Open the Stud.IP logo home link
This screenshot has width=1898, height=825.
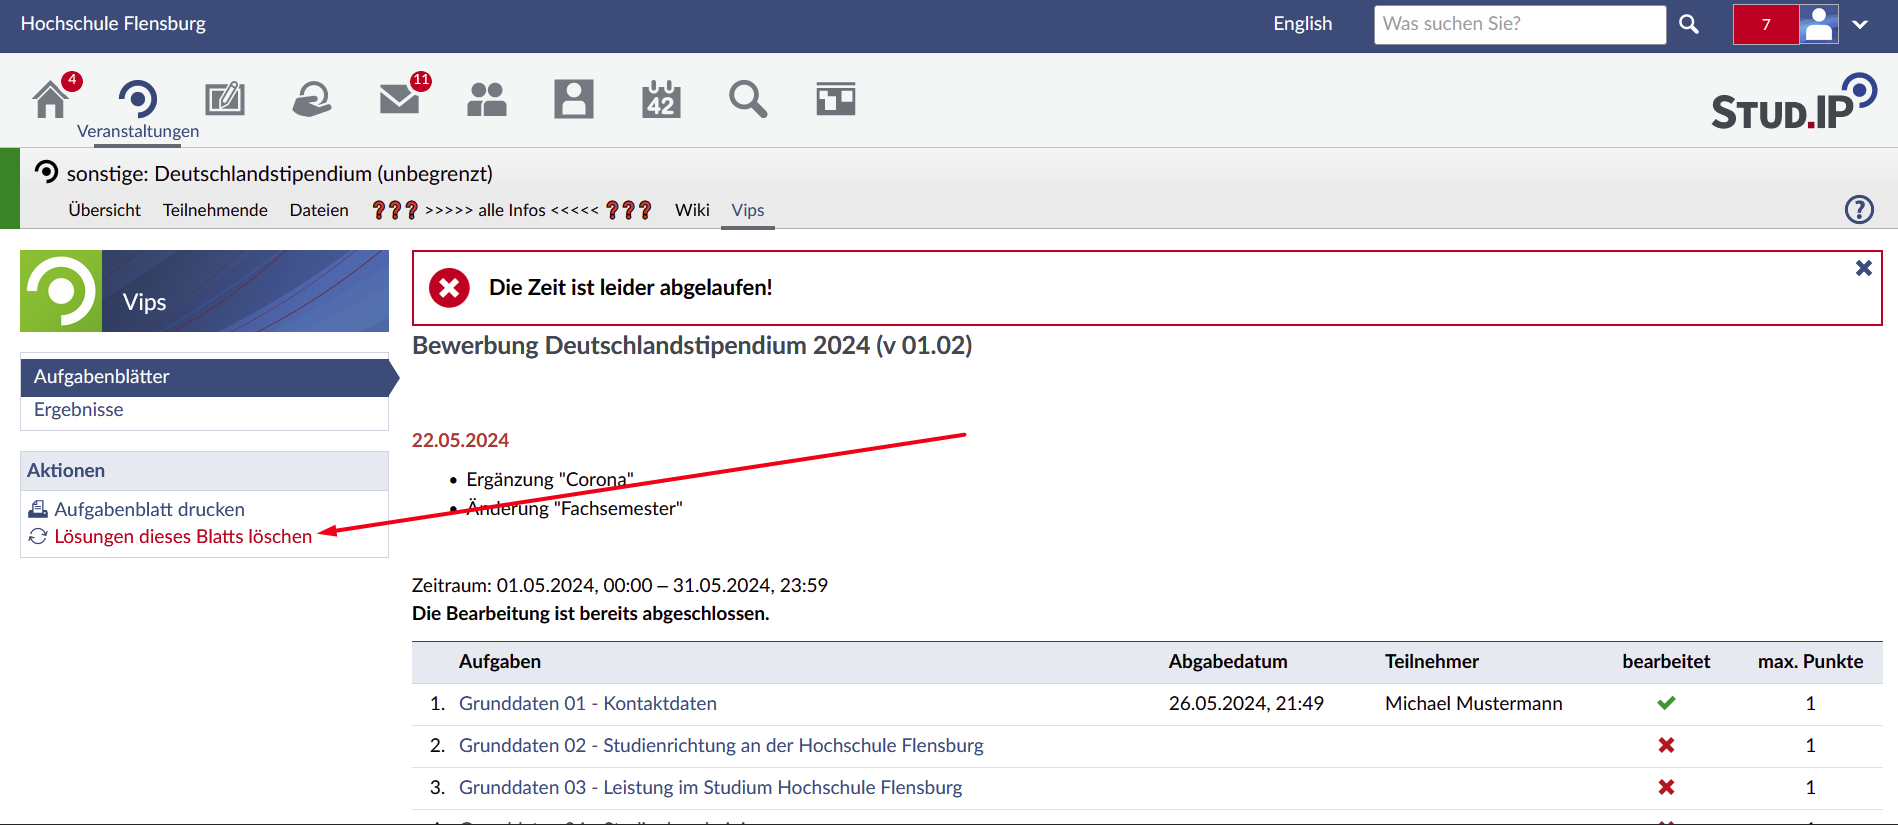(x=1793, y=103)
